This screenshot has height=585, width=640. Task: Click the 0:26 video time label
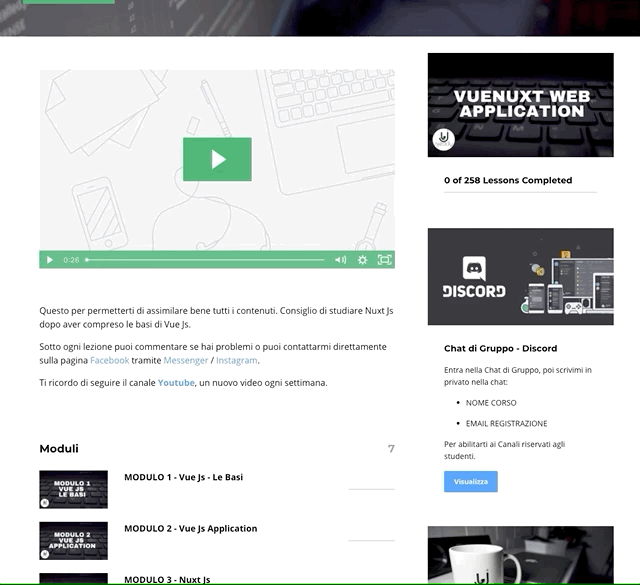[x=71, y=260]
